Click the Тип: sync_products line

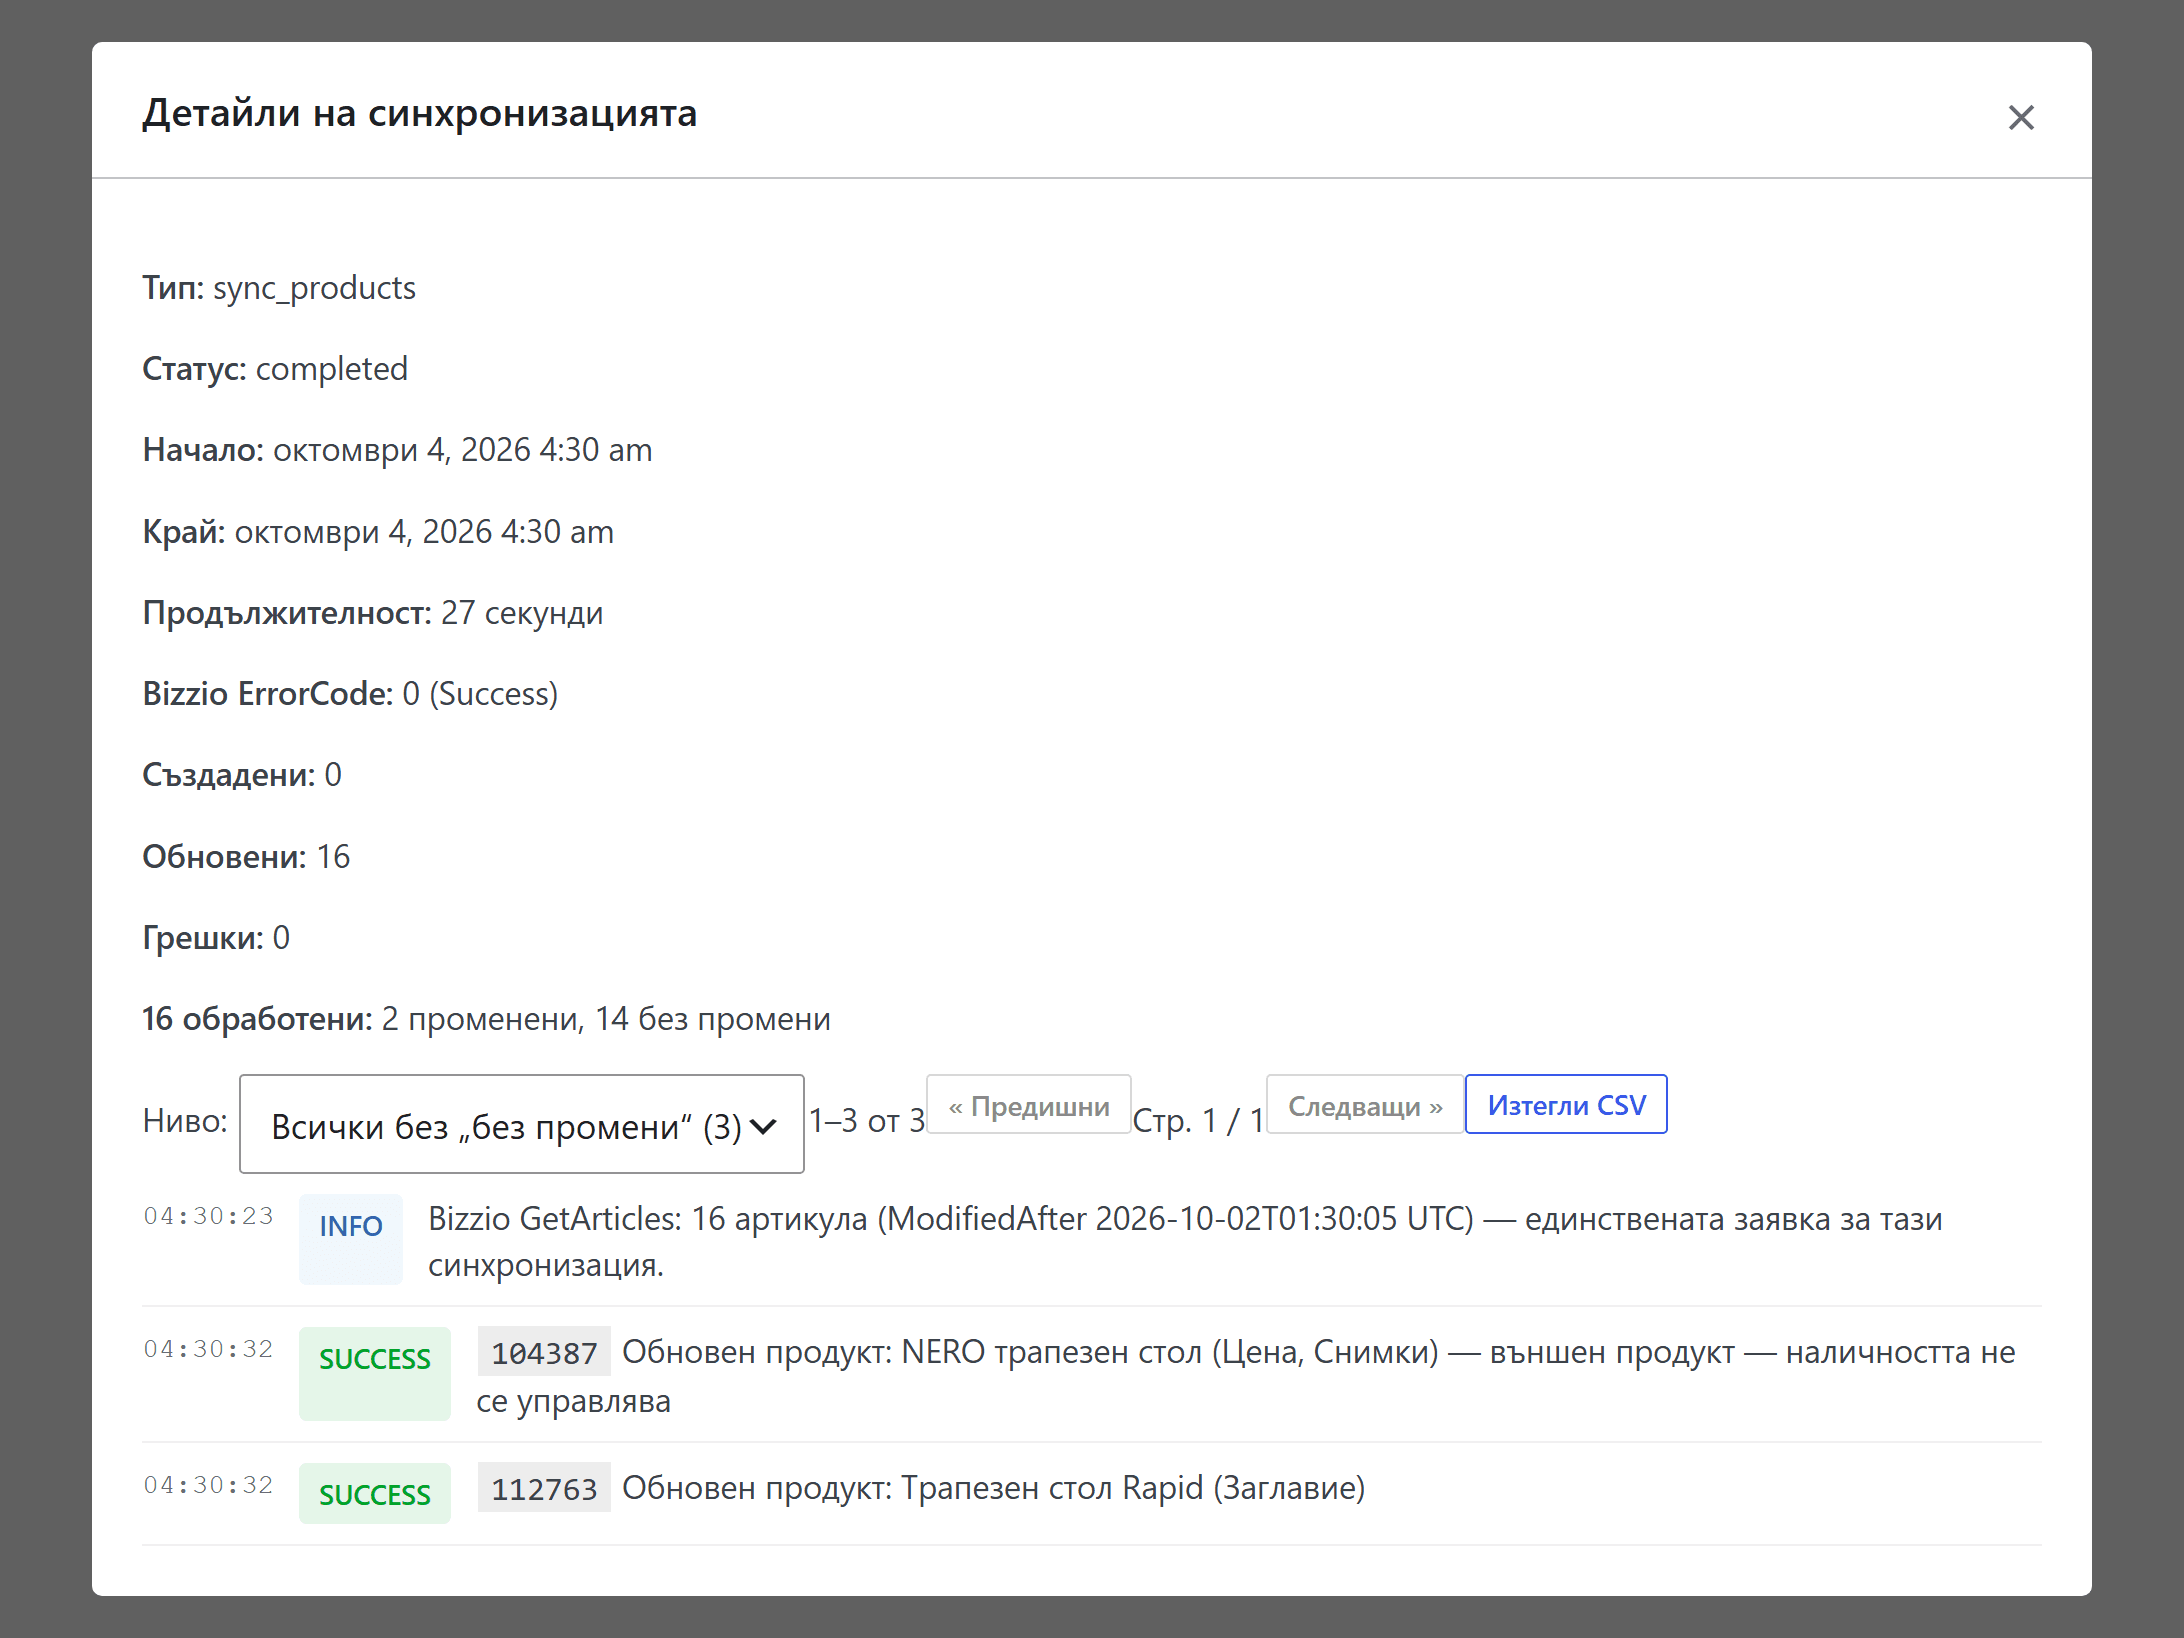[x=279, y=288]
